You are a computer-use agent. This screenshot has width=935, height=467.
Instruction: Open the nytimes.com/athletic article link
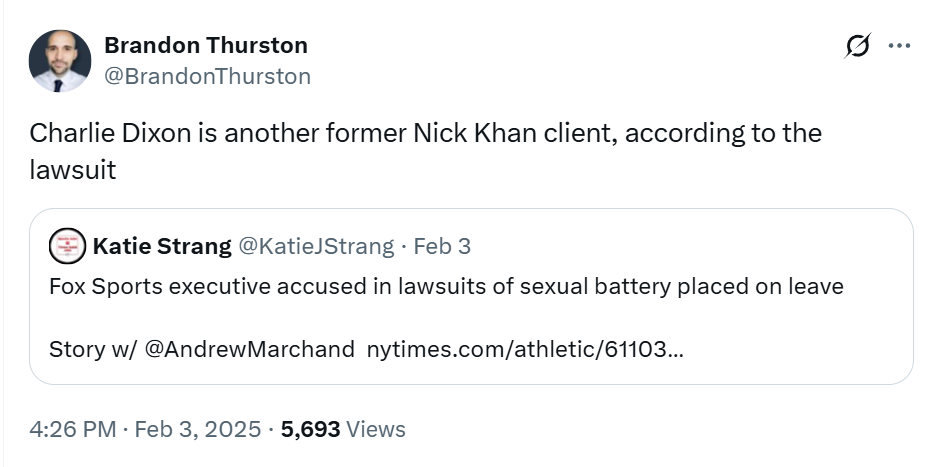(x=526, y=349)
